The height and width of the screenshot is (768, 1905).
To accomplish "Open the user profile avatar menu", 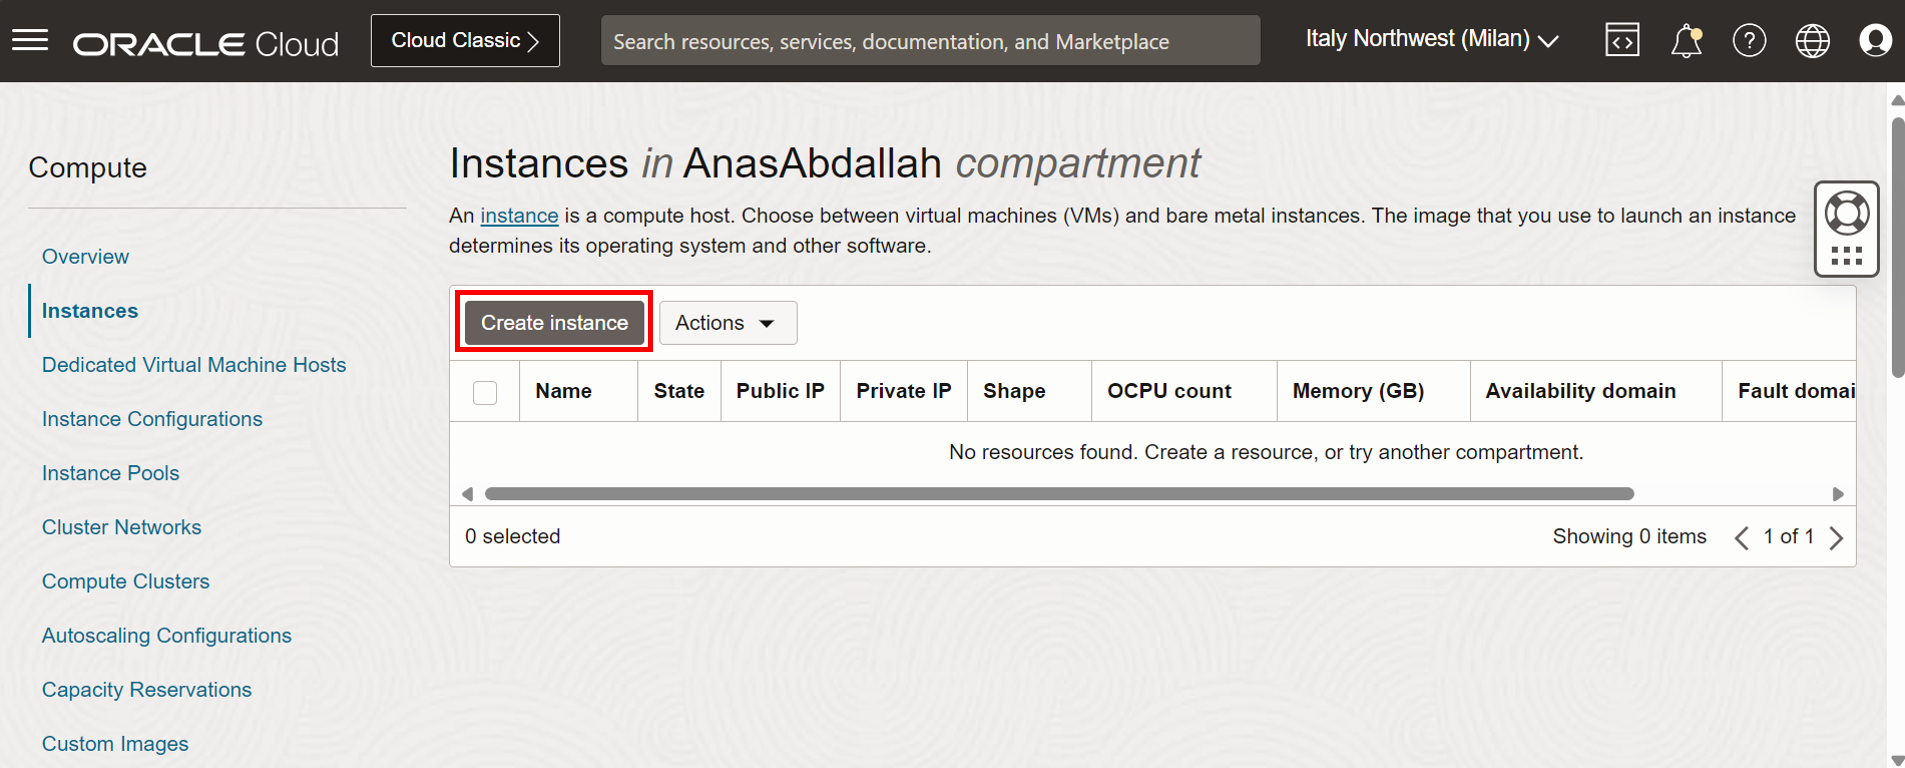I will (1875, 41).
